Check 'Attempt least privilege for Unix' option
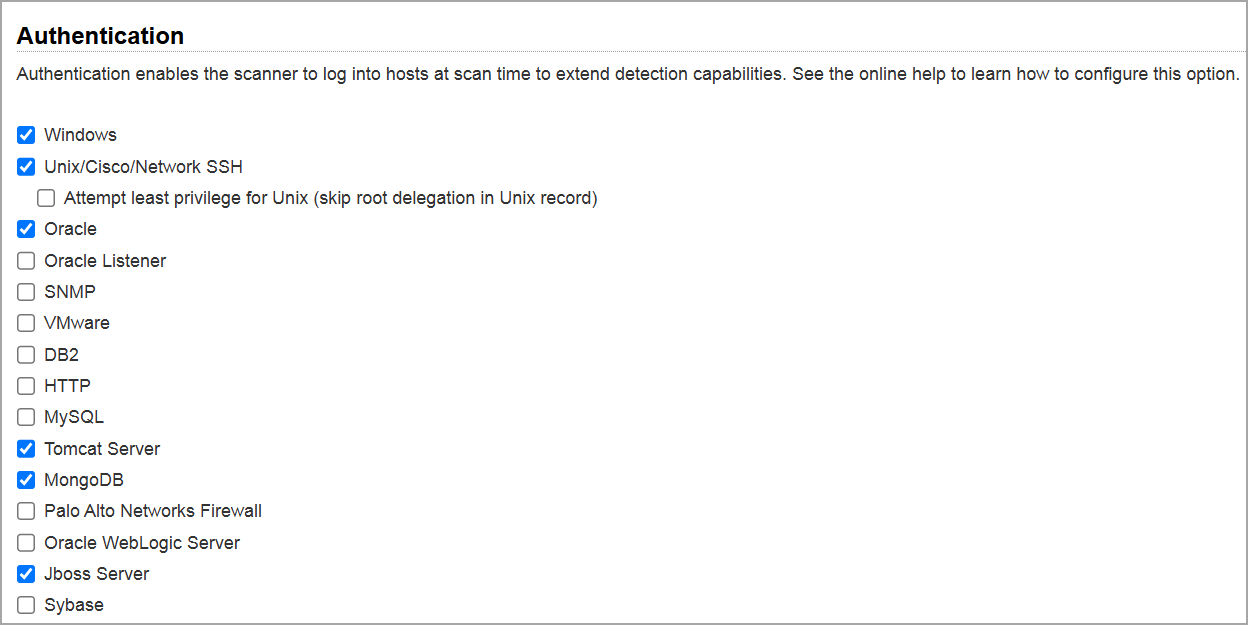 click(x=46, y=198)
